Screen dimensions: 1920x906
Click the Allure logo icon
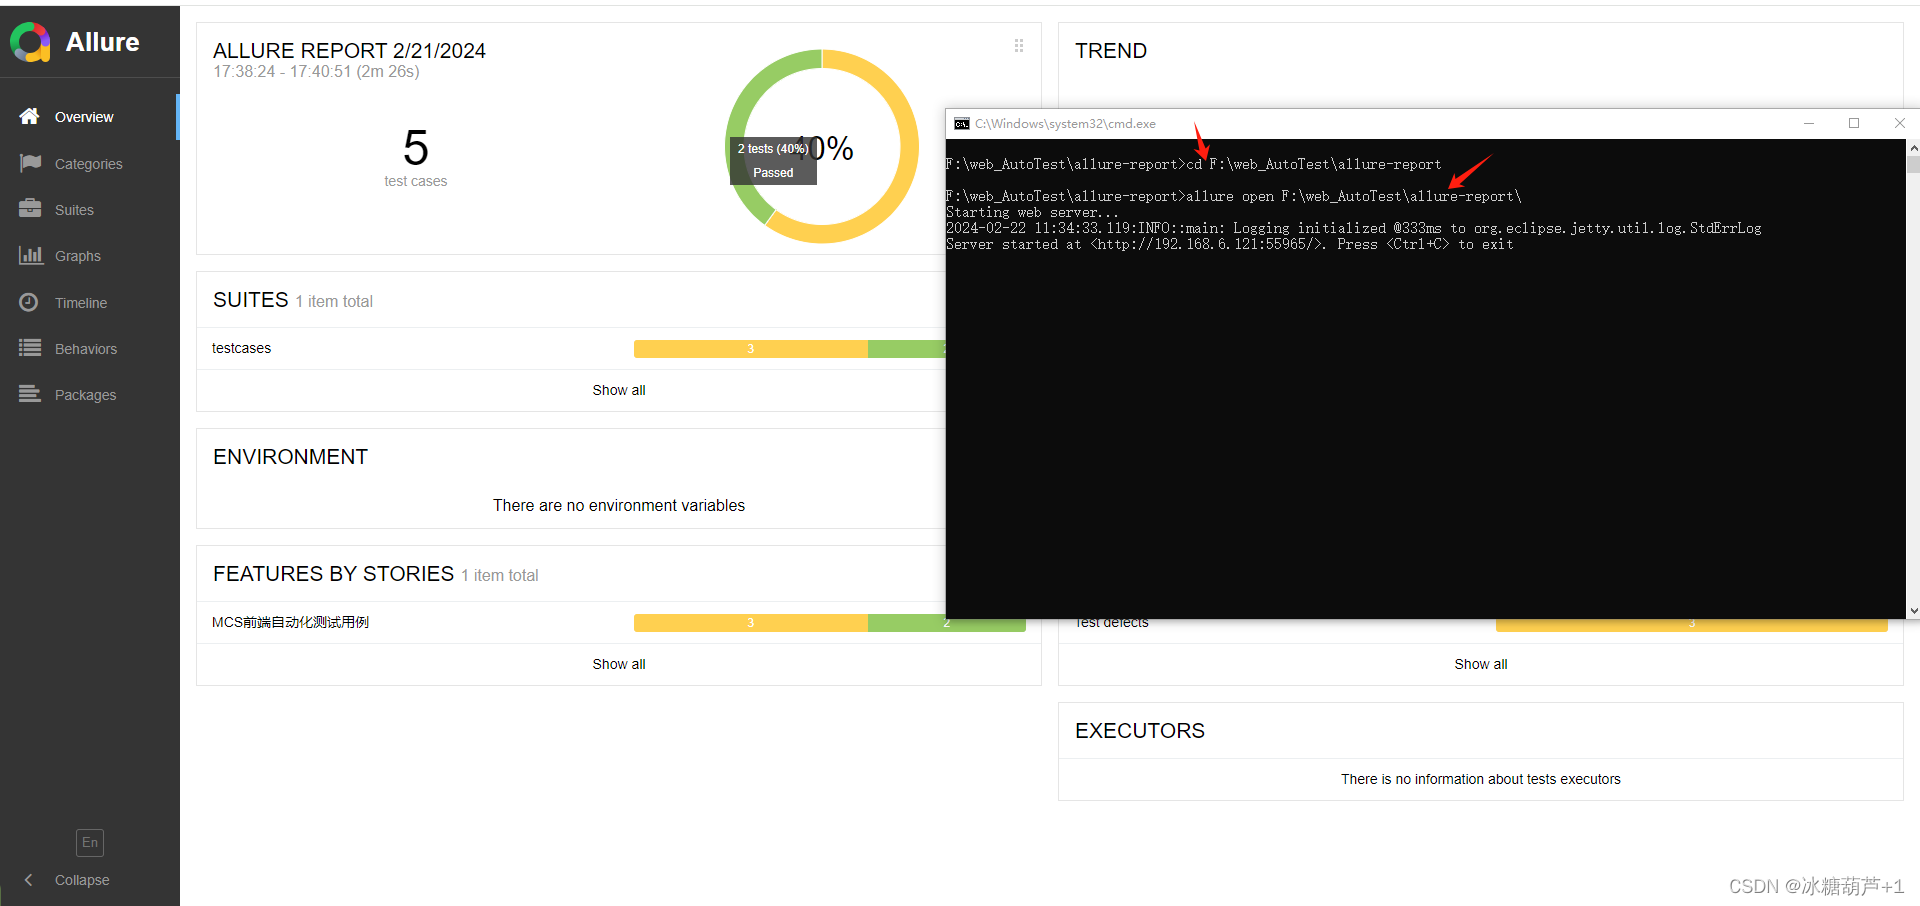31,42
